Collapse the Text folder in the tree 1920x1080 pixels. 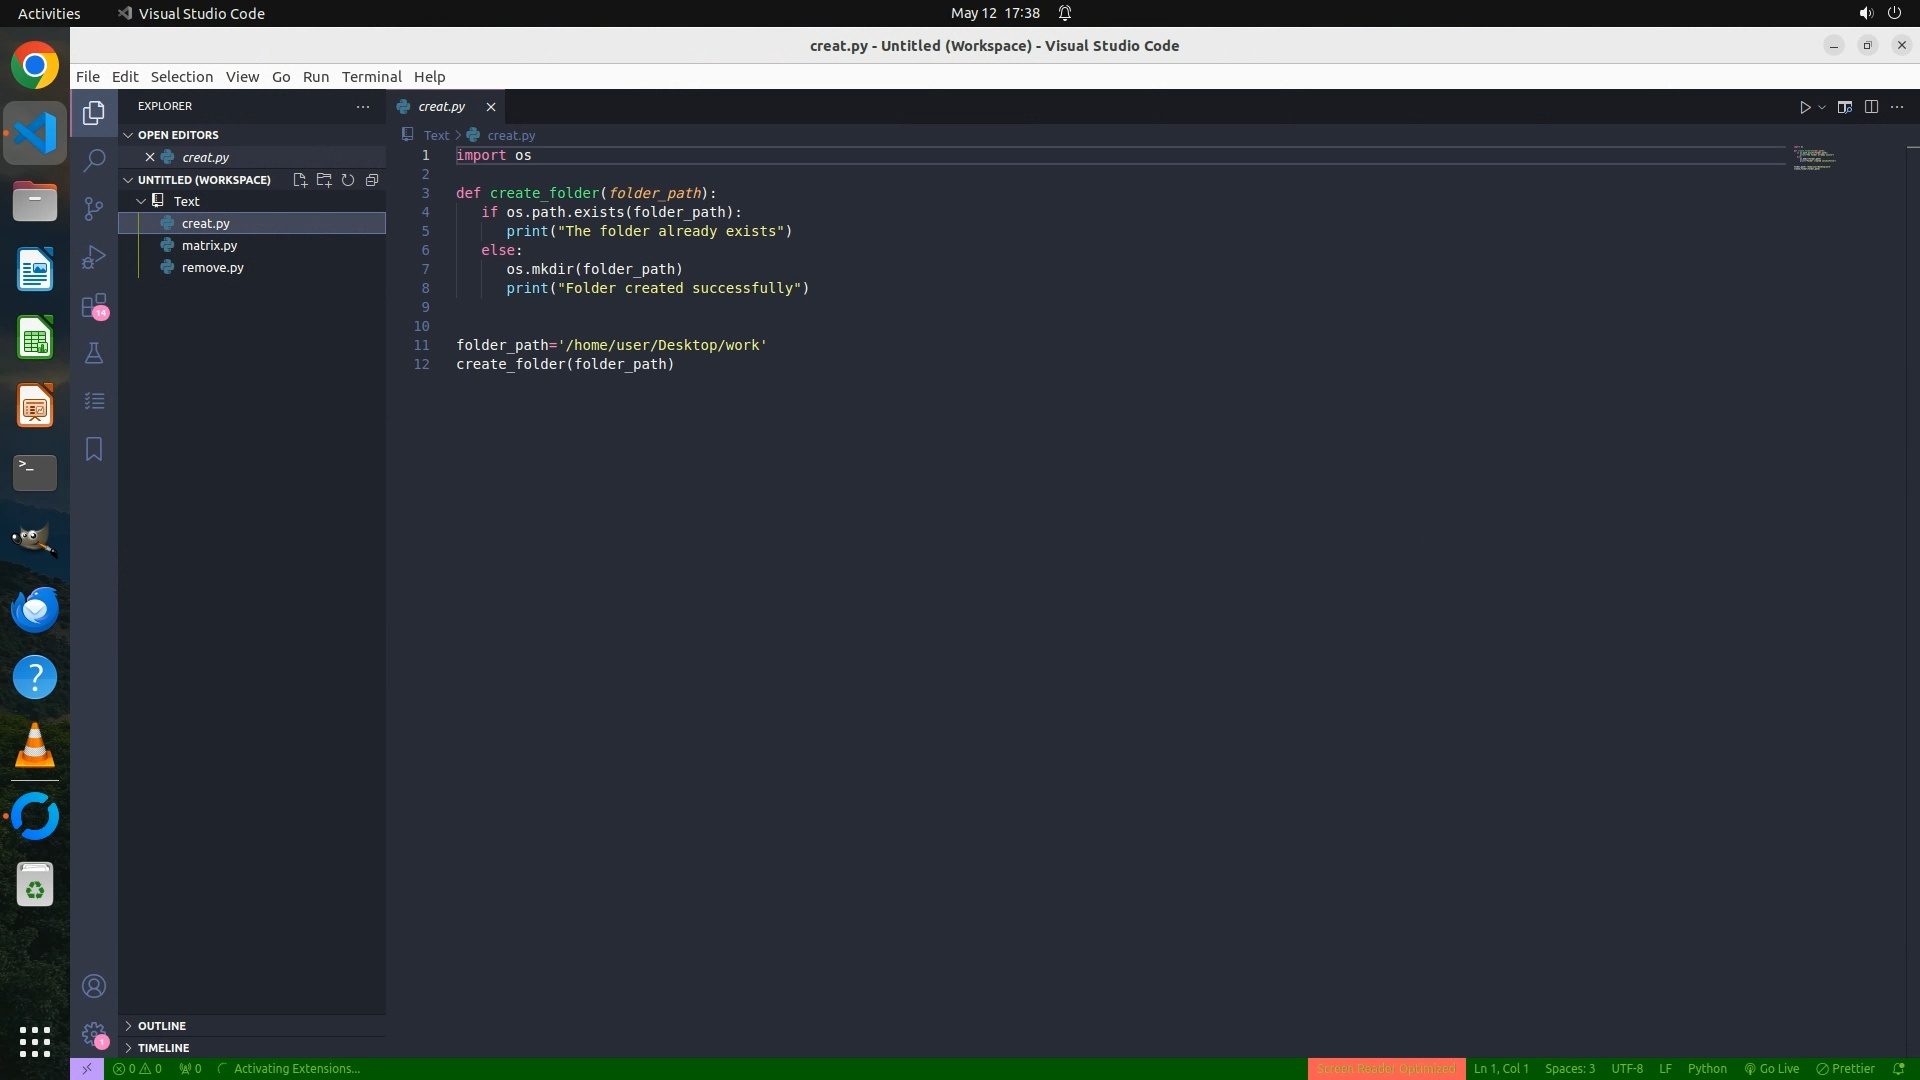click(x=141, y=201)
